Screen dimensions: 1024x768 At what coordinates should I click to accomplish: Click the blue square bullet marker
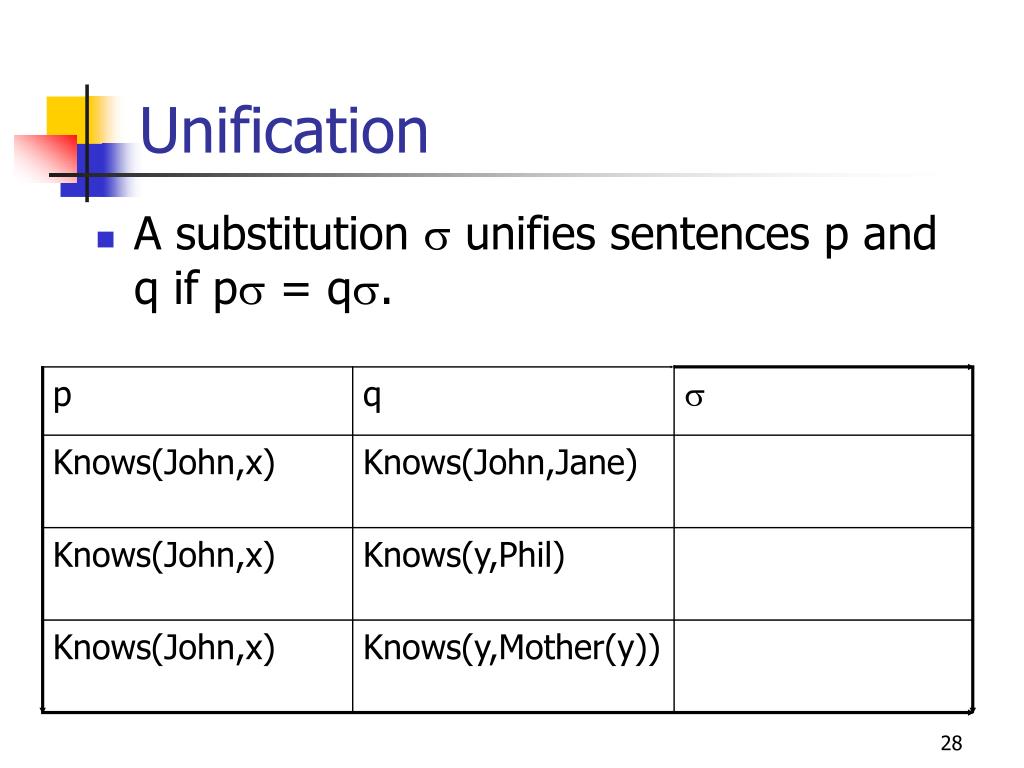[105, 239]
